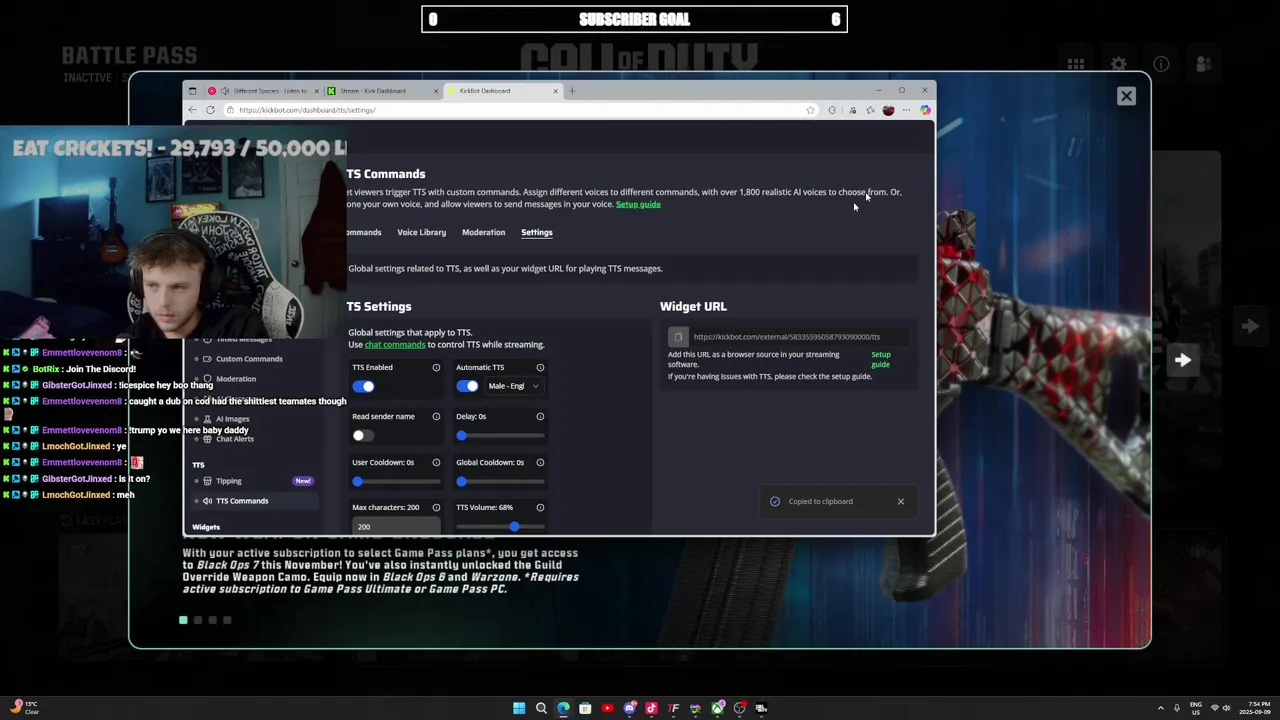Open Xbox app from taskbar
The image size is (1280, 720).
point(717,708)
